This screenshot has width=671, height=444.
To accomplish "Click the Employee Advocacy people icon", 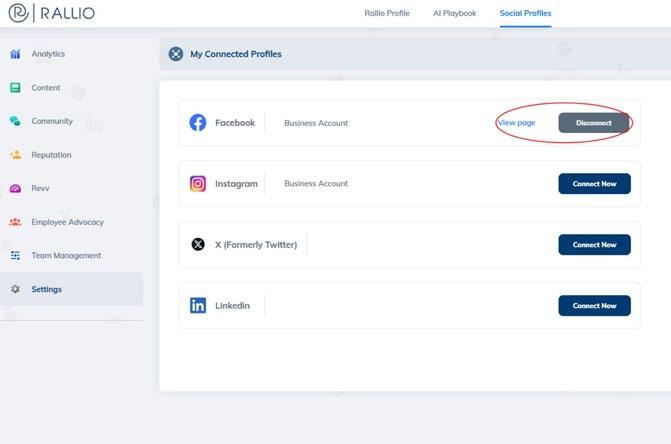I will (15, 222).
